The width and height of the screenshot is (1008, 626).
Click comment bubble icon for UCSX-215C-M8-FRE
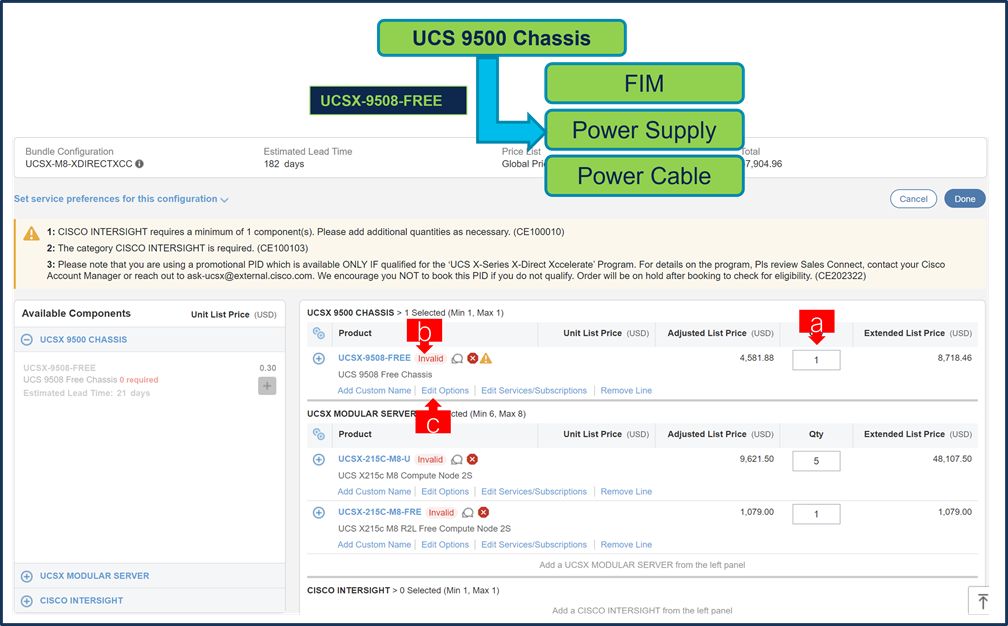tap(468, 513)
